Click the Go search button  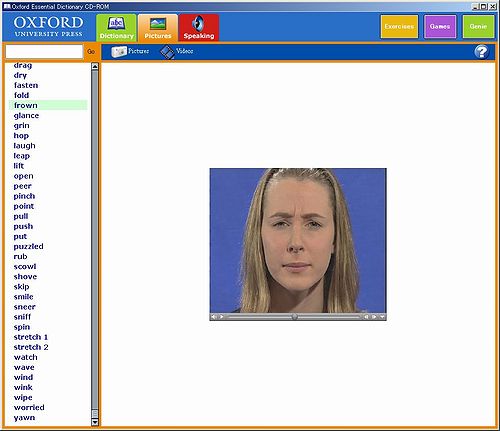pos(91,52)
